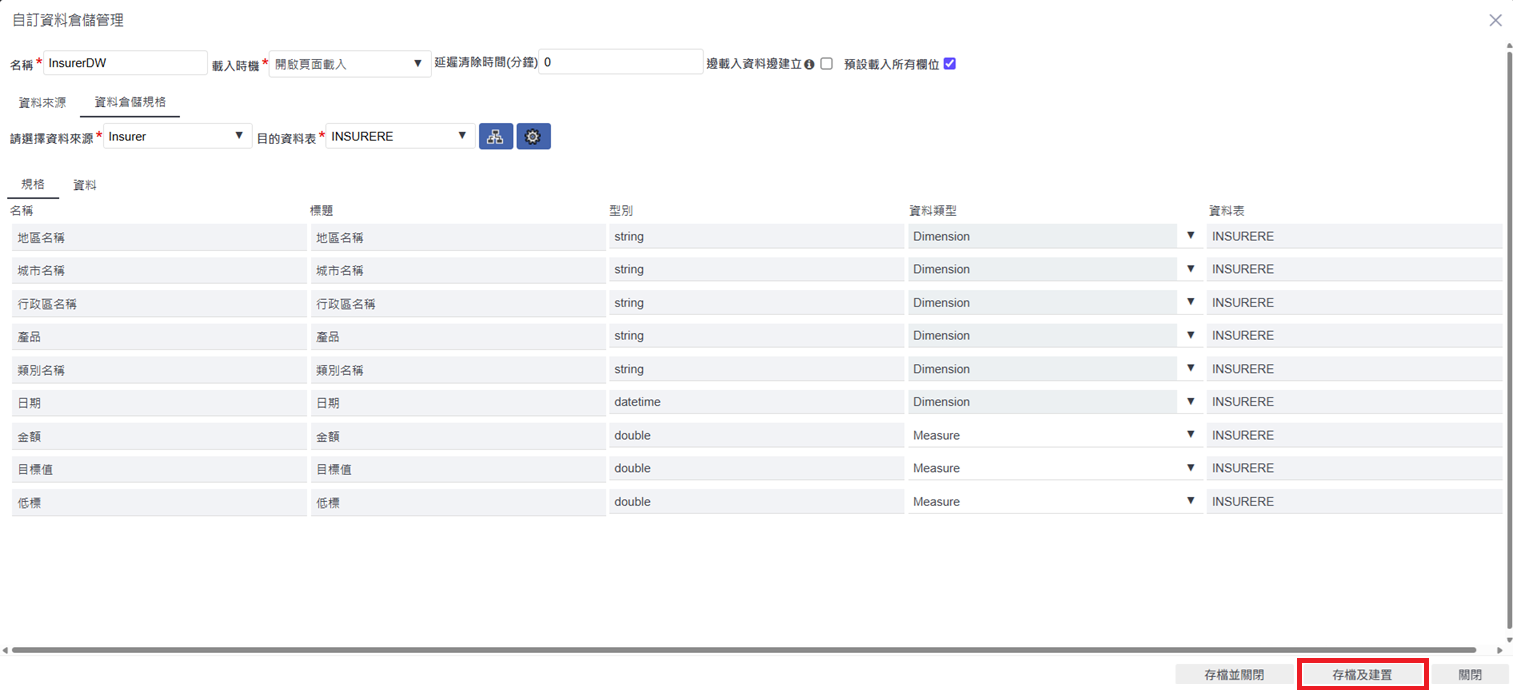The height and width of the screenshot is (690, 1513).
Task: Click the info icon beside 邊載入資料邊建立
Action: 809,64
